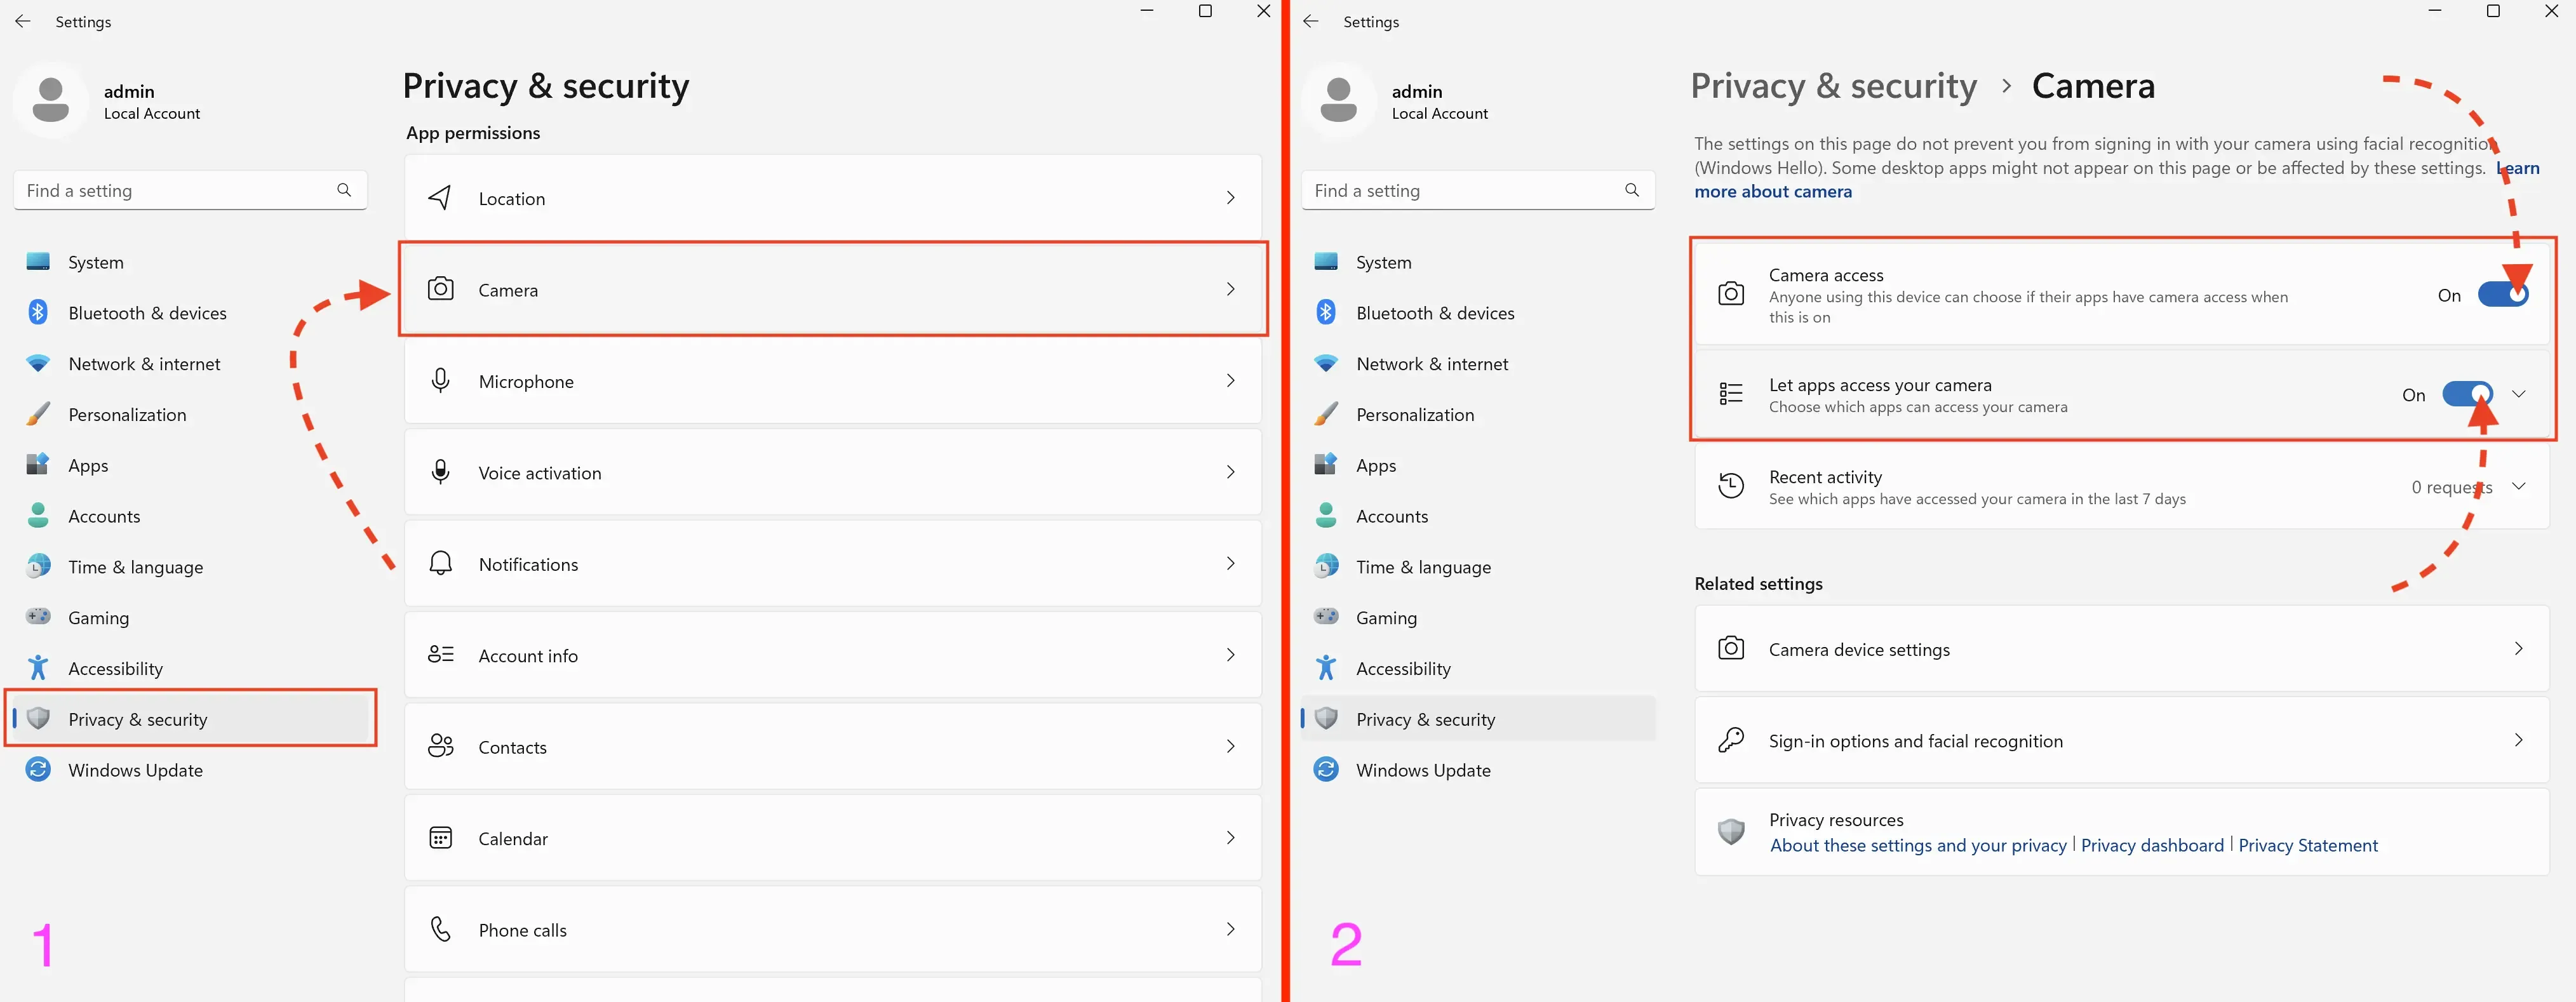This screenshot has height=1002, width=2576.
Task: Click the left Find a setting search box
Action: point(180,190)
